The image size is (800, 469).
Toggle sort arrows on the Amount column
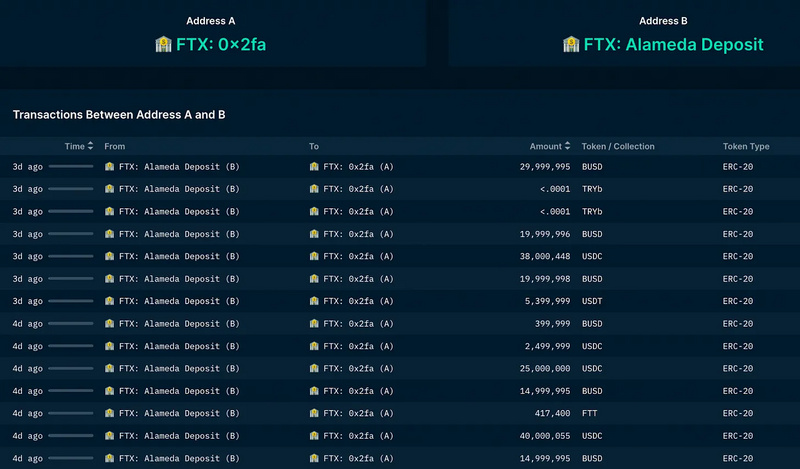(568, 146)
